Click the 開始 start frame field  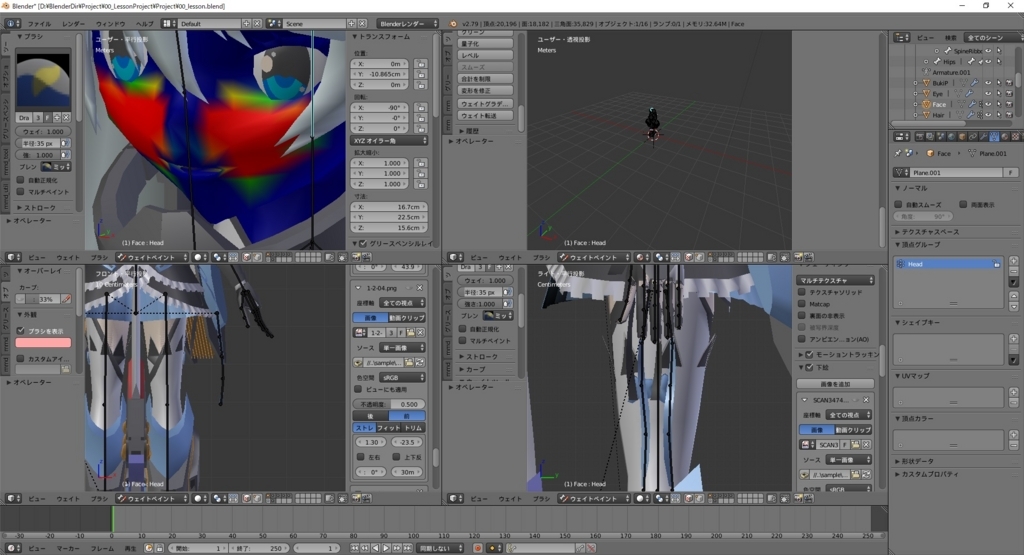pos(199,548)
